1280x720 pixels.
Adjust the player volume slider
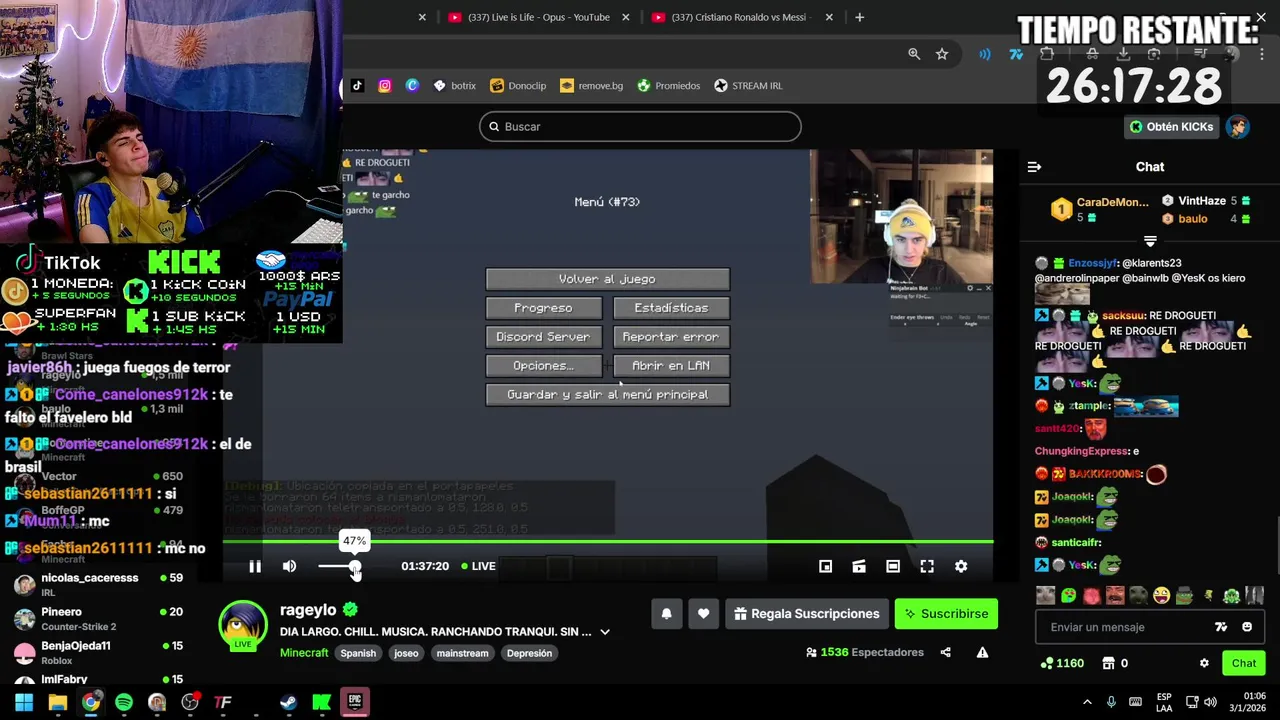[338, 566]
